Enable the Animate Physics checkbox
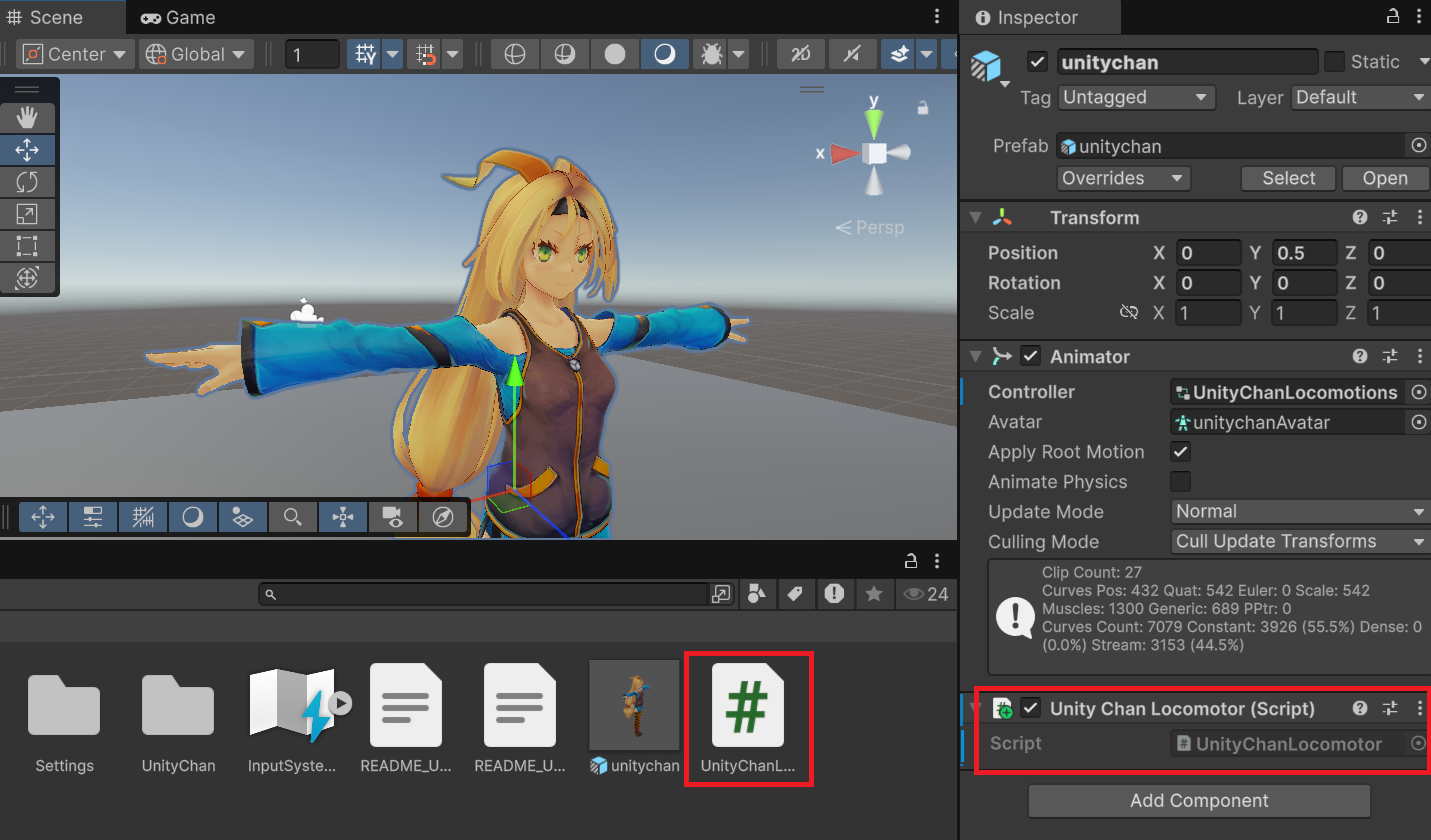1431x840 pixels. (1181, 482)
